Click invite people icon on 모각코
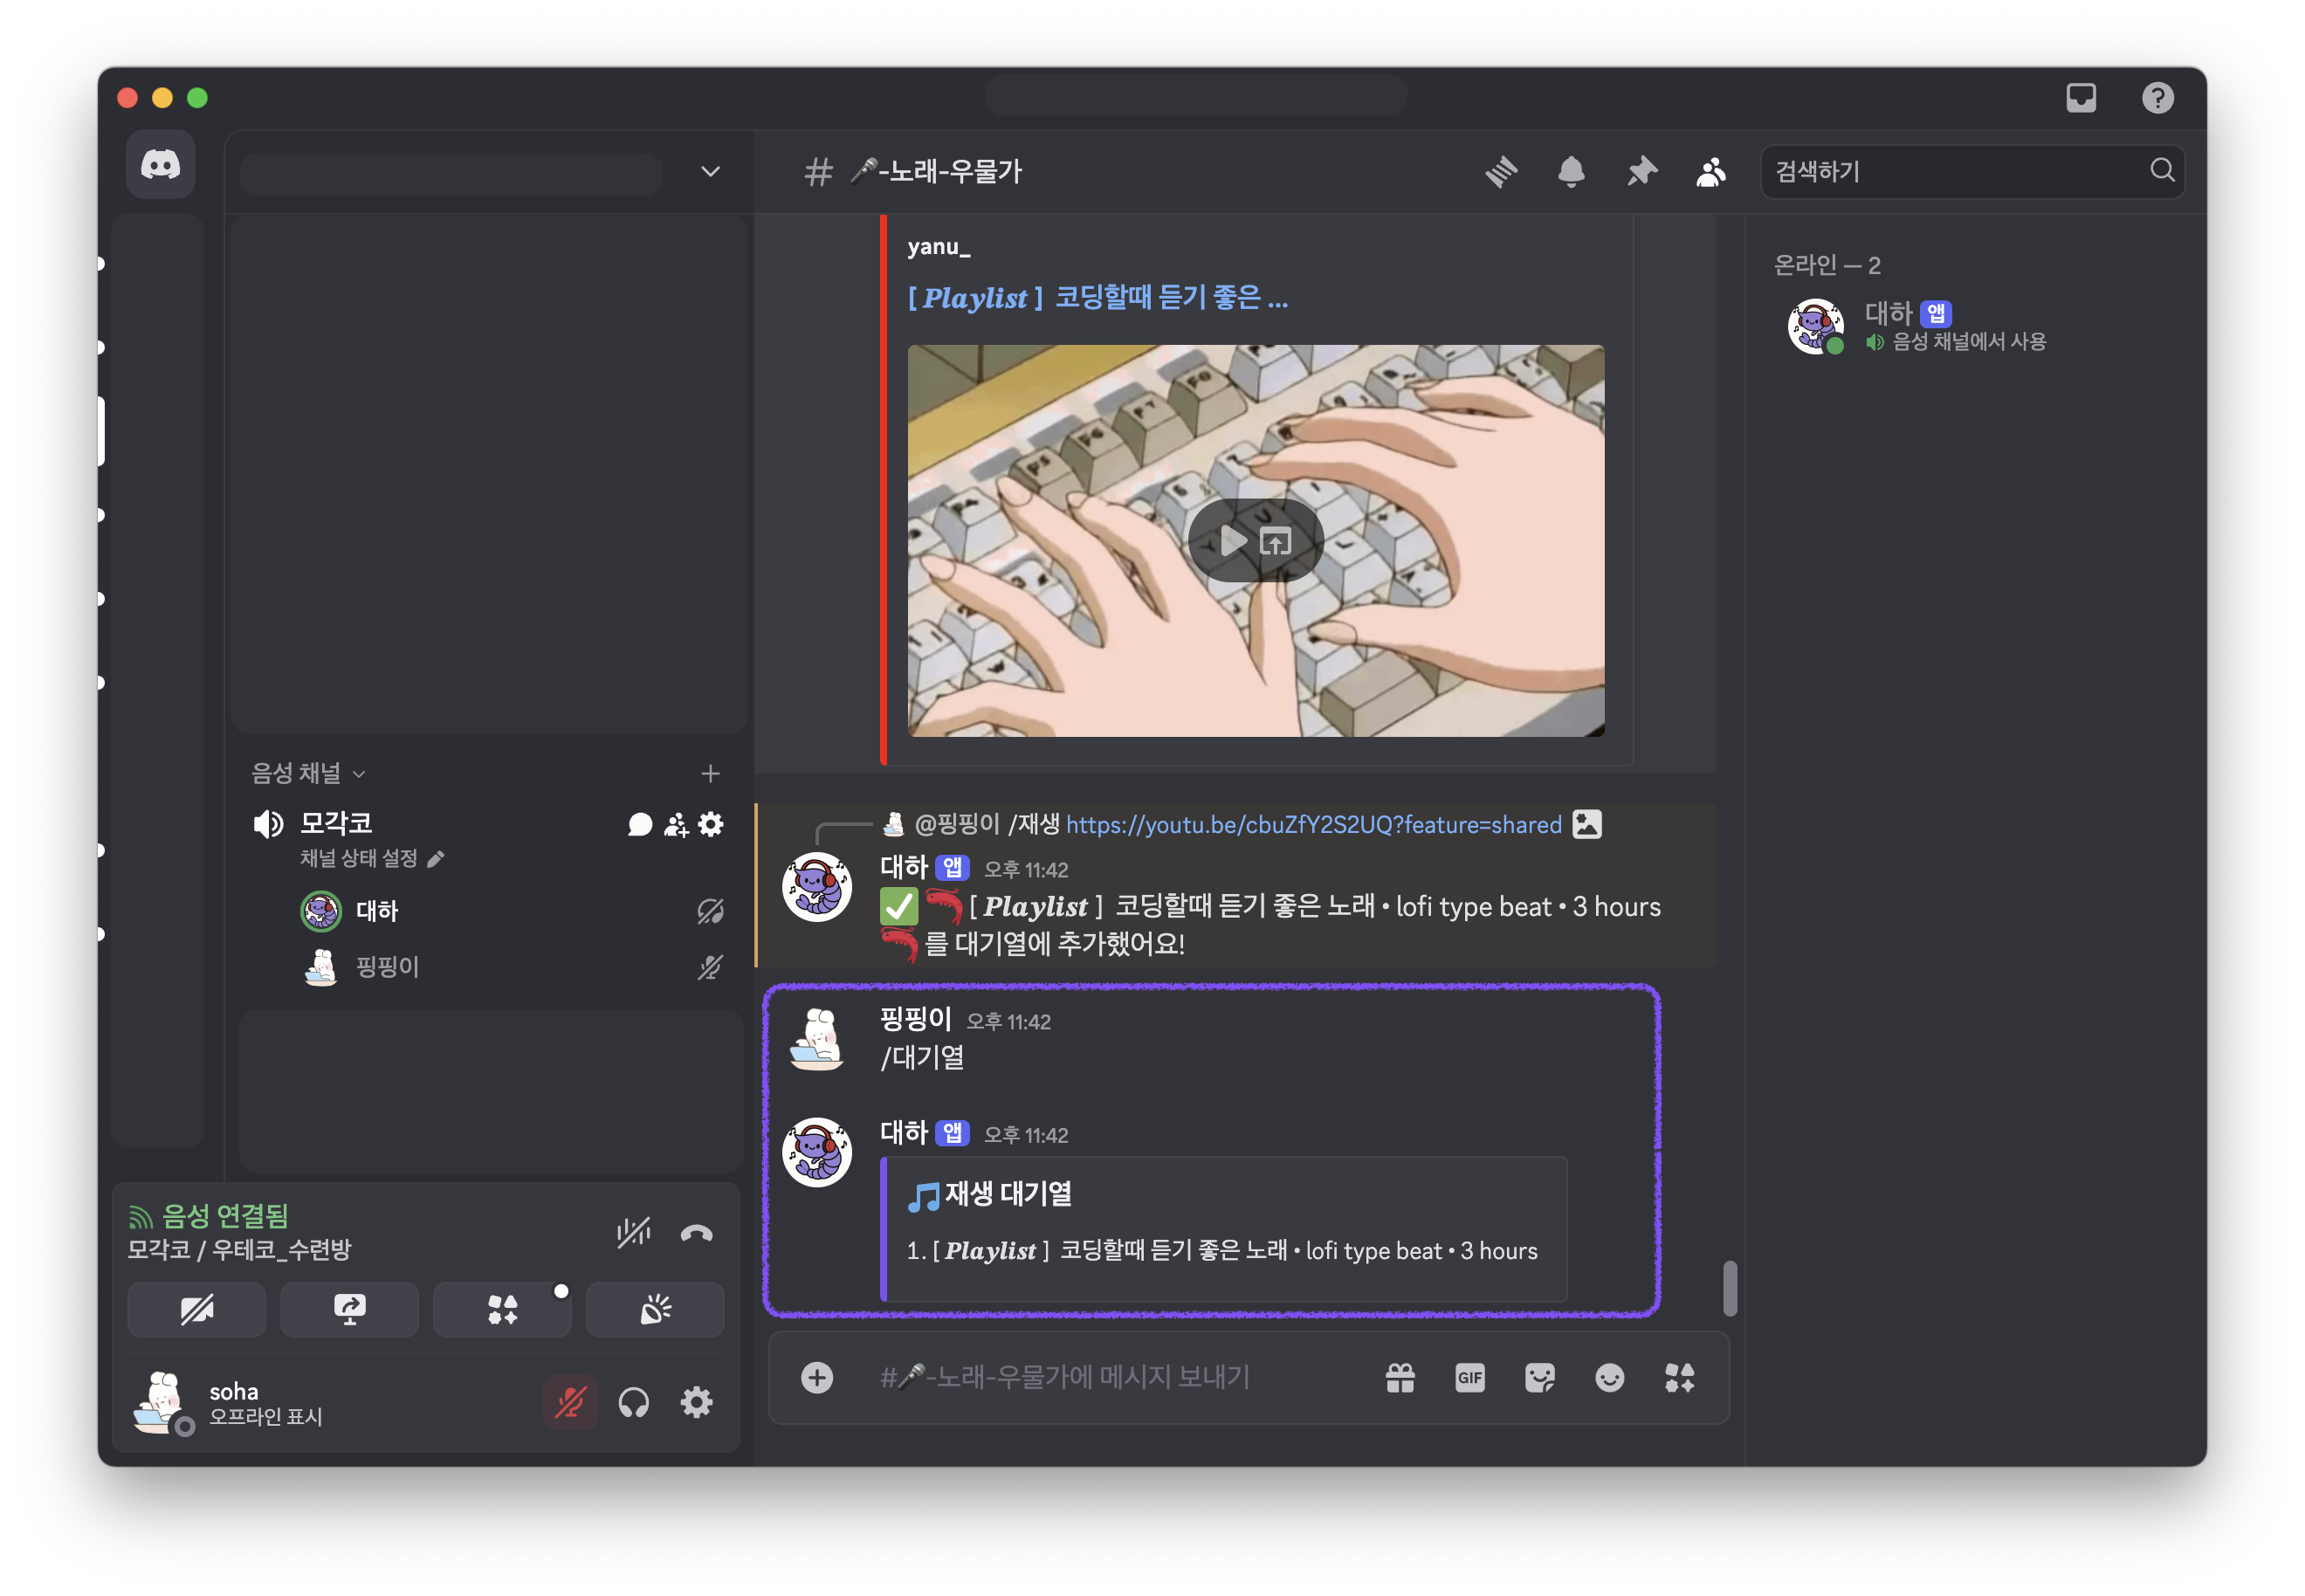 tap(676, 825)
